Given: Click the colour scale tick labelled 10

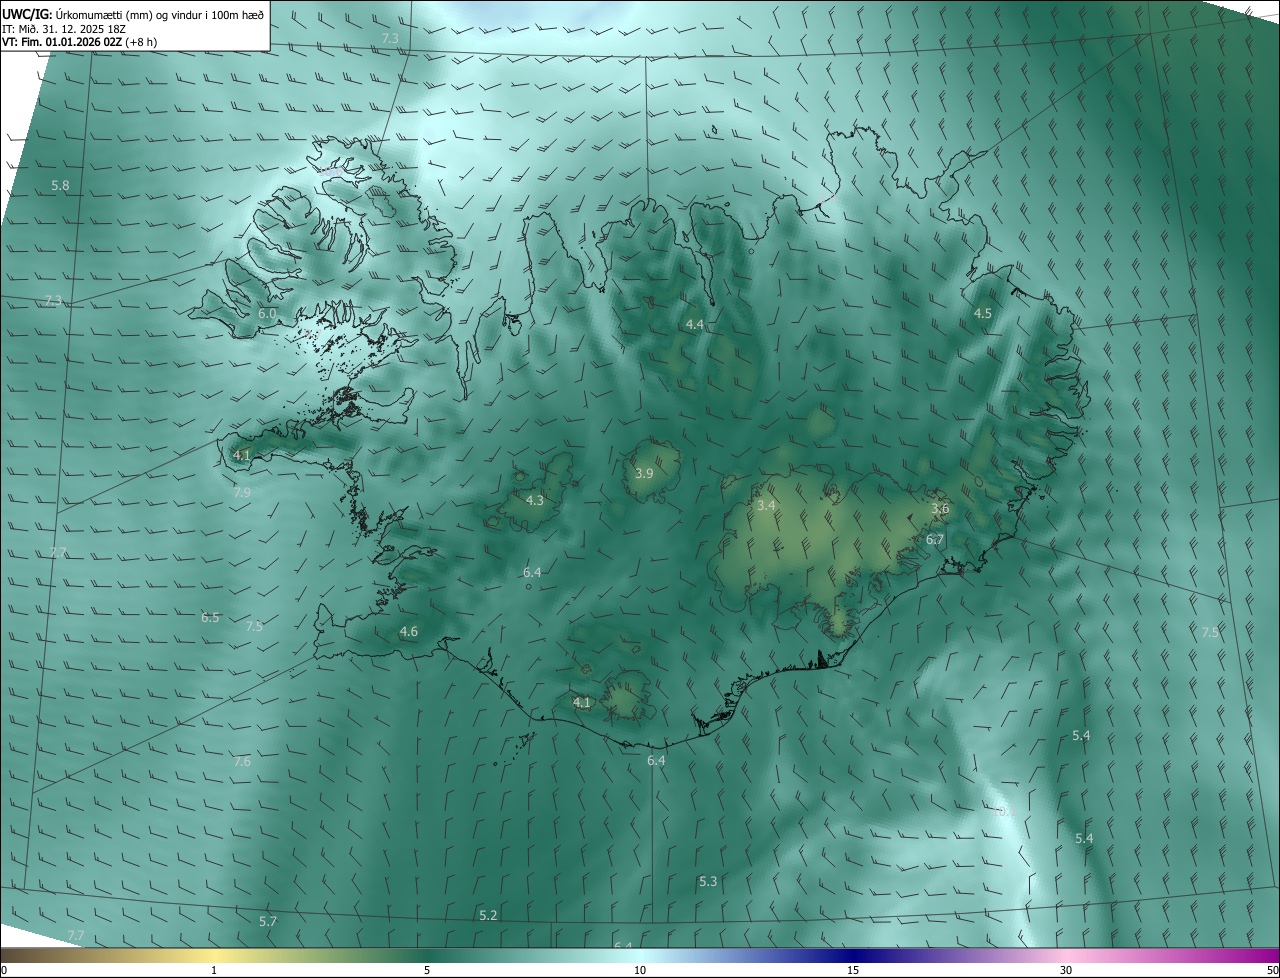Looking at the screenshot, I should tap(640, 970).
